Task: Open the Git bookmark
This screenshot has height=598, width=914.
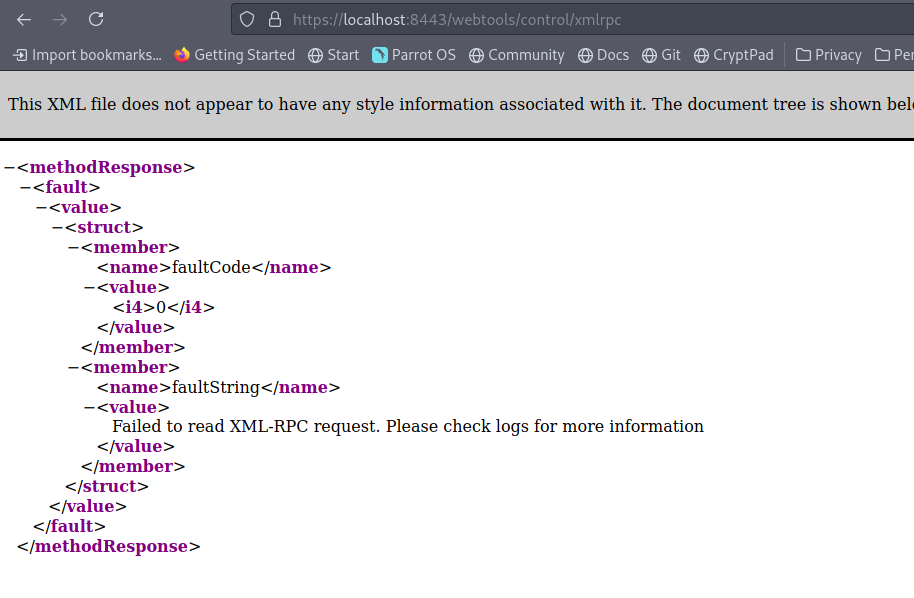Action: pyautogui.click(x=661, y=55)
